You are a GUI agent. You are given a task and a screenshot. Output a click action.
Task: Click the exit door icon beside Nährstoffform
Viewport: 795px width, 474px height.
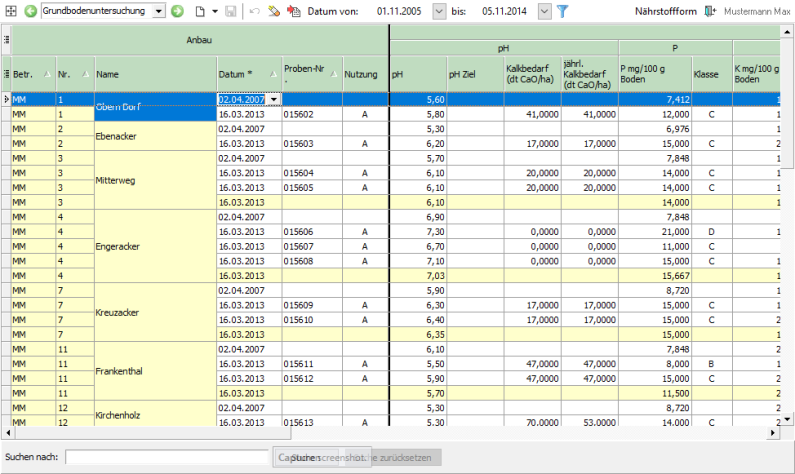pos(710,11)
